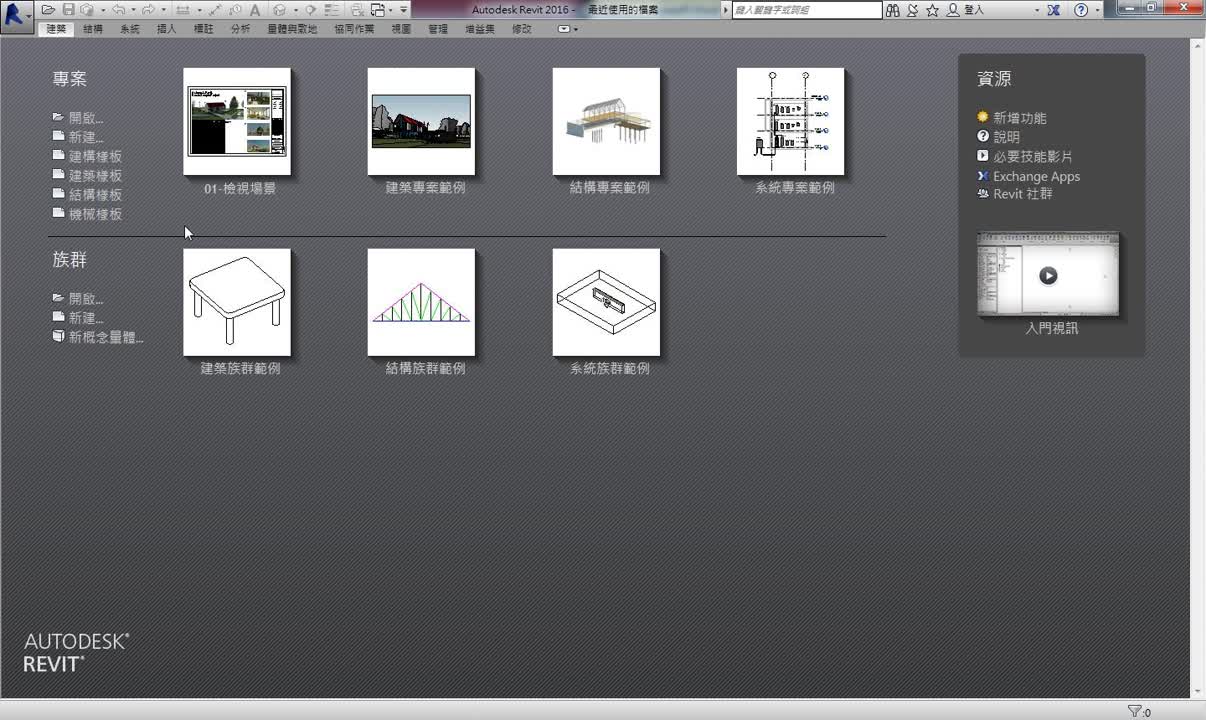Click the keyword search input field
The width and height of the screenshot is (1206, 720).
point(806,10)
